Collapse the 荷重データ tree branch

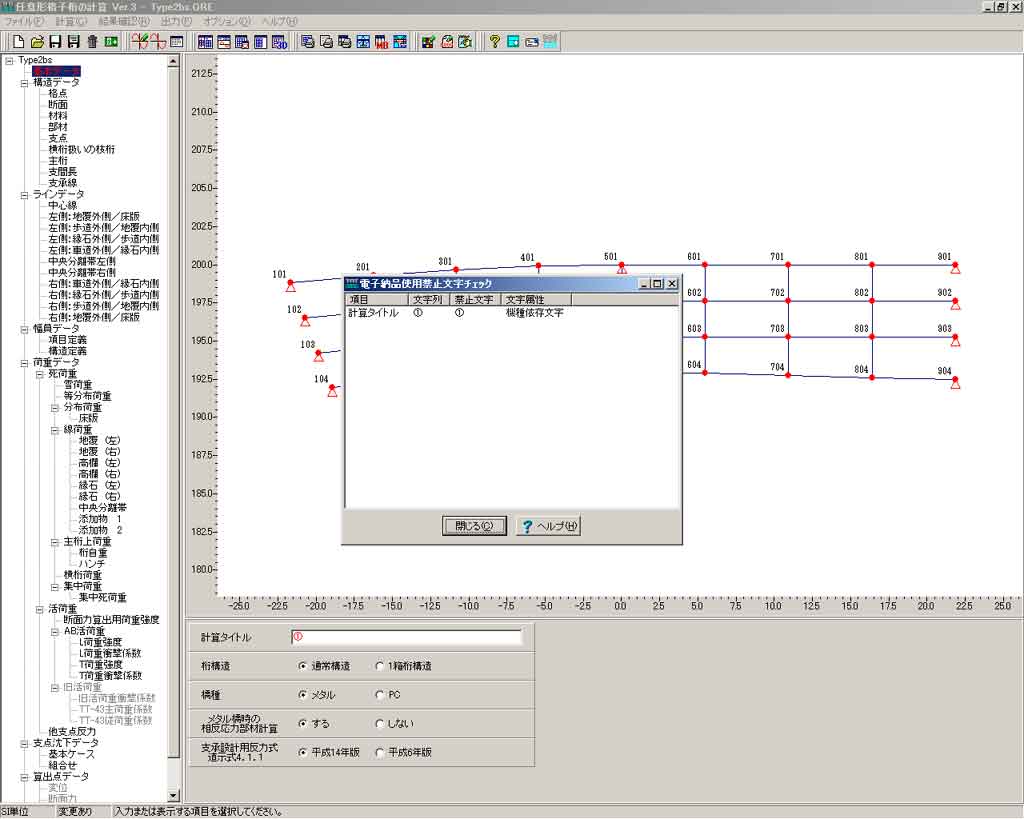click(x=24, y=362)
